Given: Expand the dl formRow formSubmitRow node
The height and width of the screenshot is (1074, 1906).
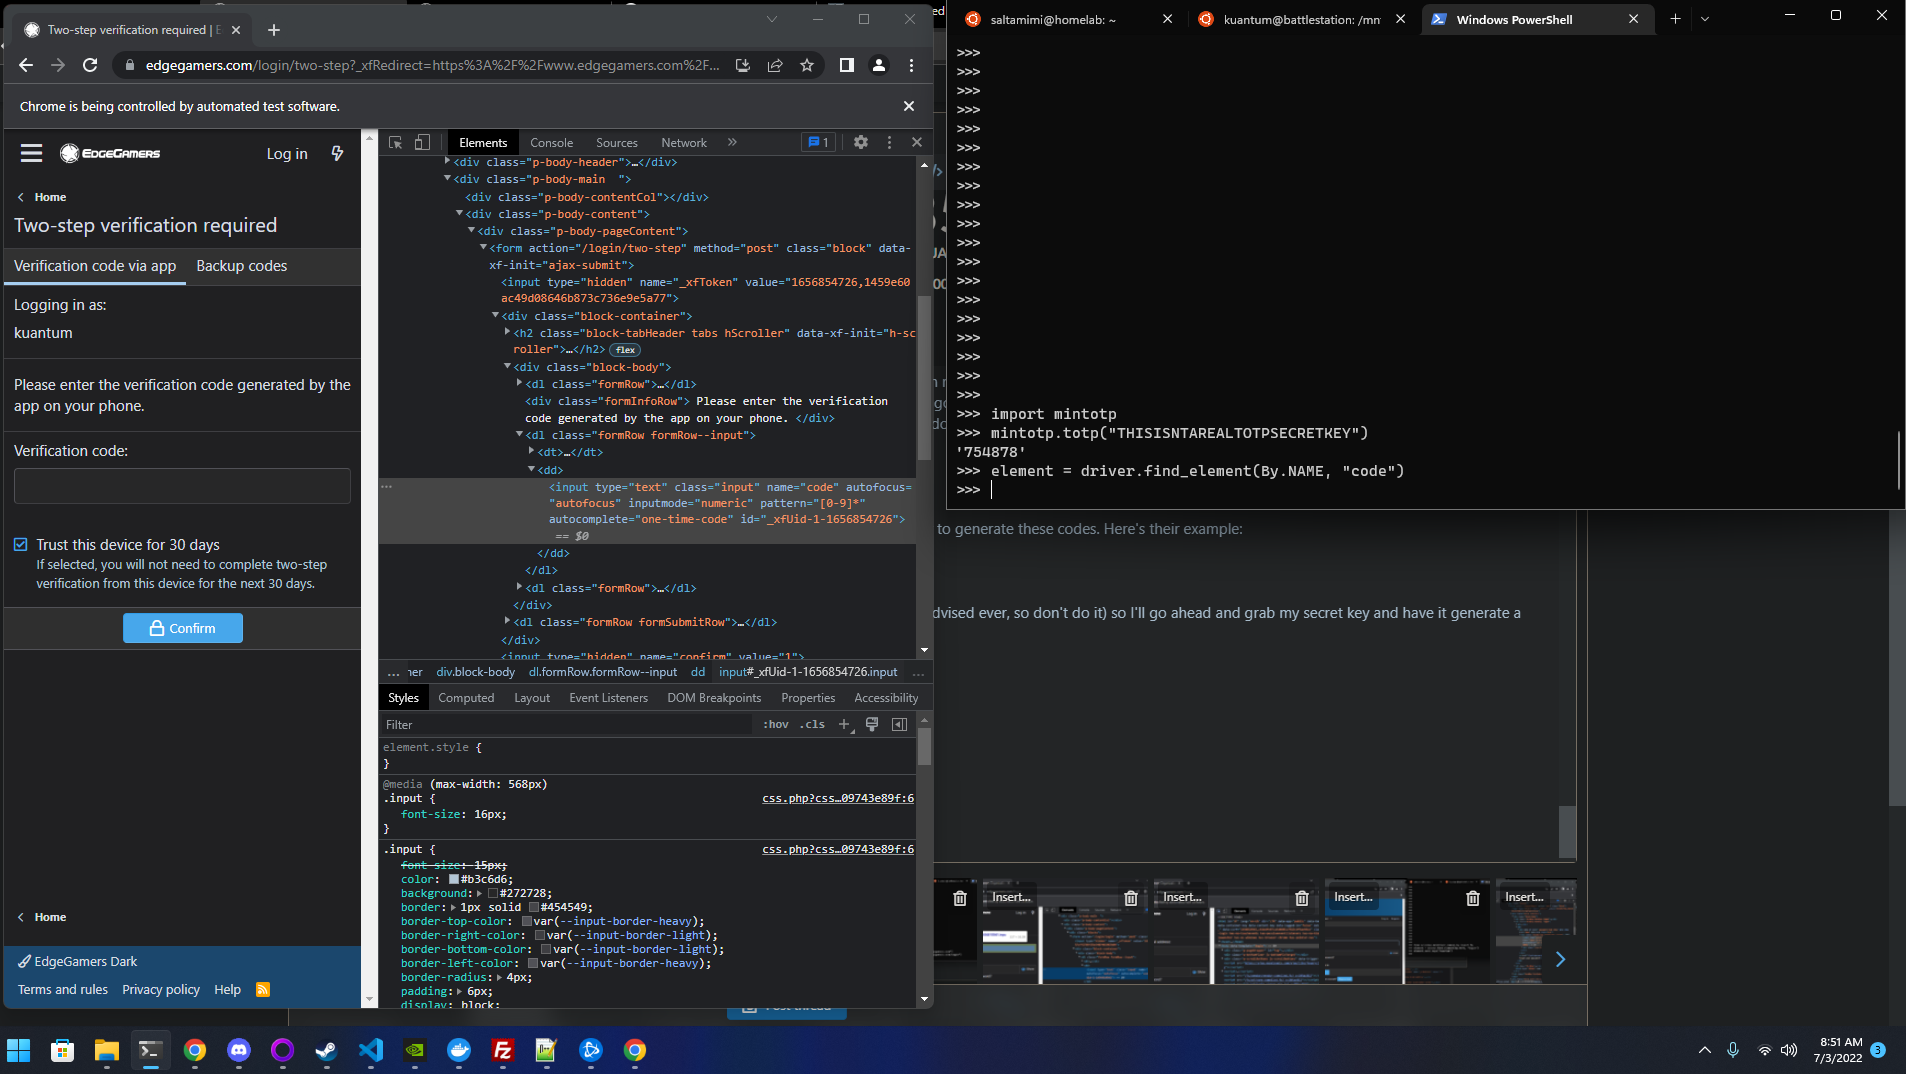Looking at the screenshot, I should point(507,621).
